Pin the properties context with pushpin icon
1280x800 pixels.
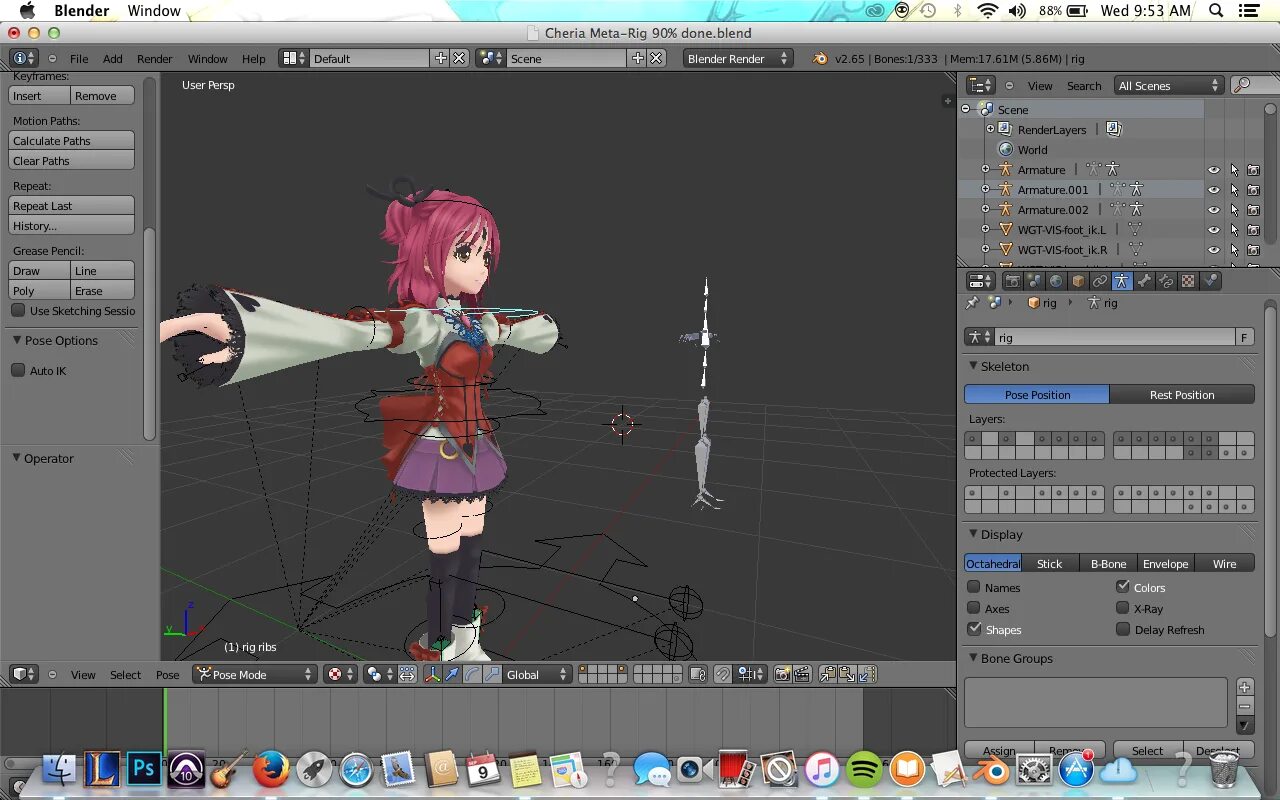pos(972,303)
